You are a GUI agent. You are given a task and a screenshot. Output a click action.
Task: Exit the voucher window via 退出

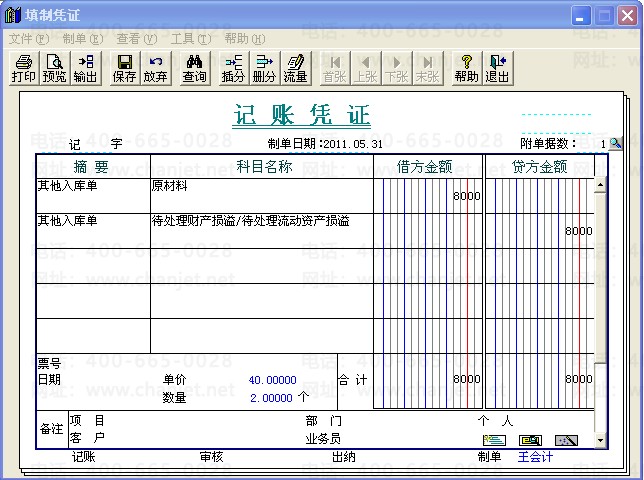coord(497,68)
